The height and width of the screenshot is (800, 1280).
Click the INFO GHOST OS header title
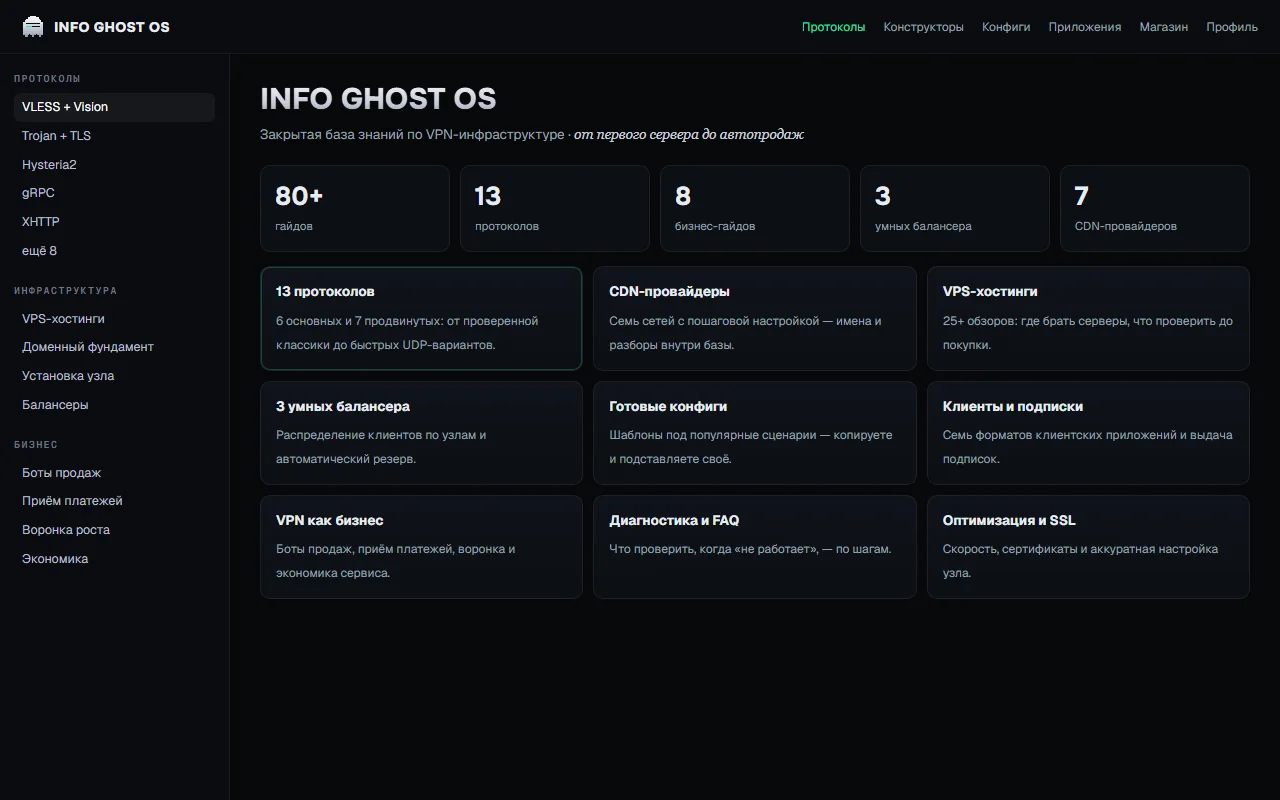pos(112,27)
